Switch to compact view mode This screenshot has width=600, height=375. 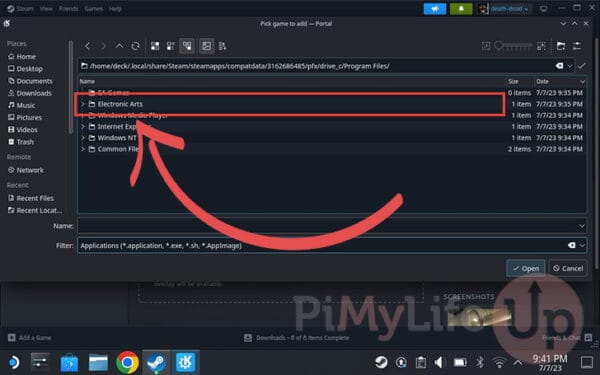[171, 46]
